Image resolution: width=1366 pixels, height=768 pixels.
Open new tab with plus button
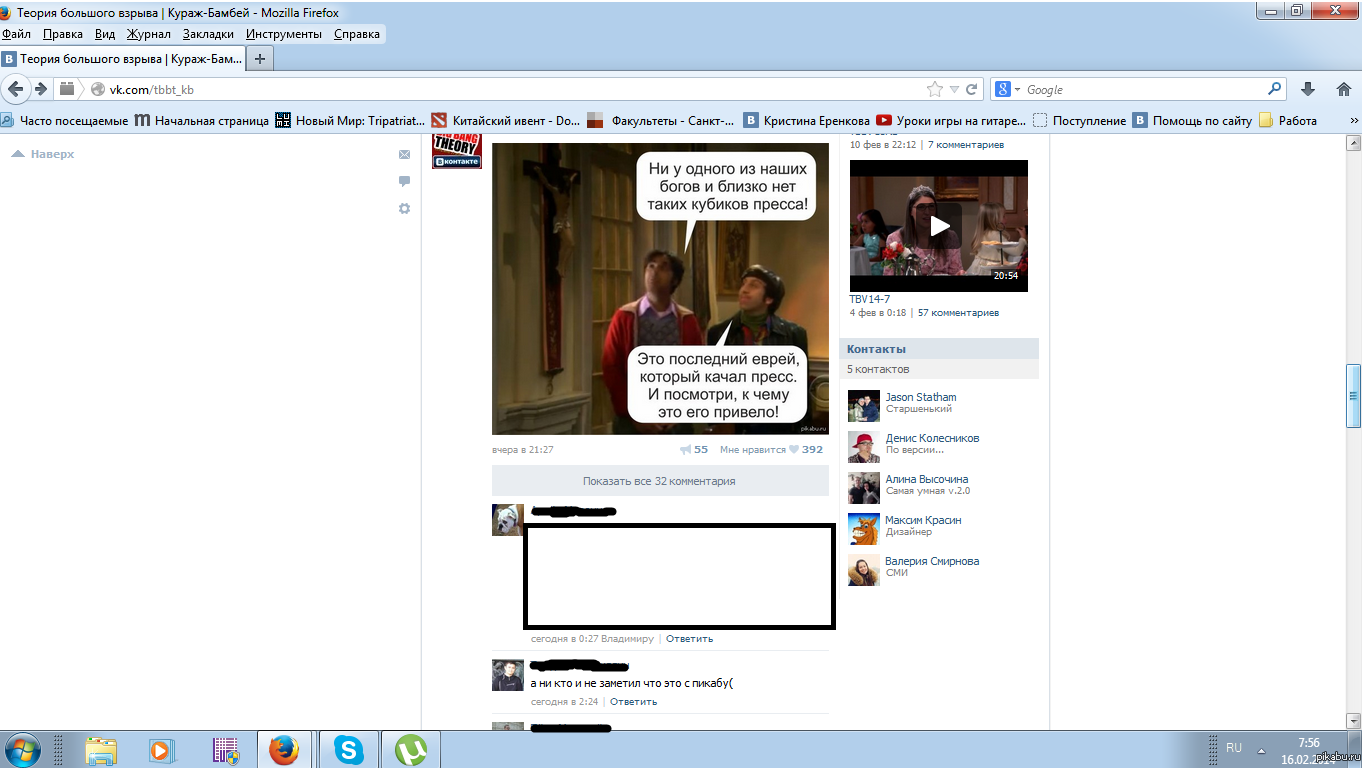coord(260,59)
